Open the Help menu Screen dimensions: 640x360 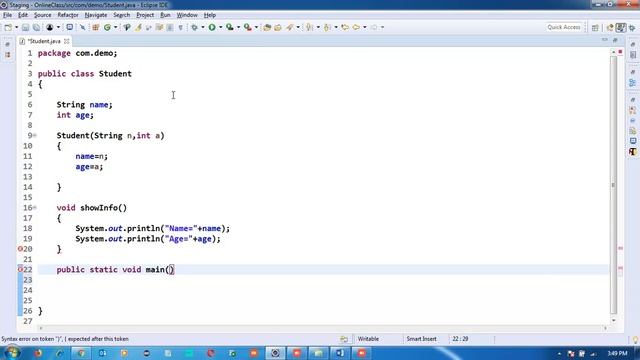pos(210,15)
